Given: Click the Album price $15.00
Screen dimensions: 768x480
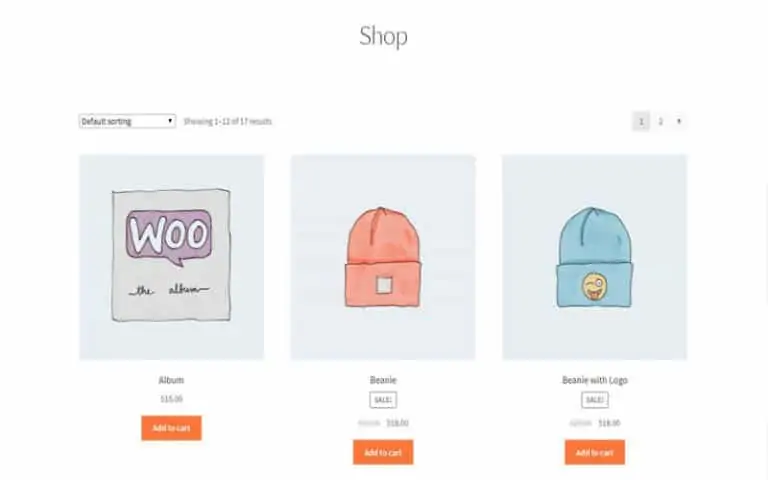Looking at the screenshot, I should coord(171,399).
